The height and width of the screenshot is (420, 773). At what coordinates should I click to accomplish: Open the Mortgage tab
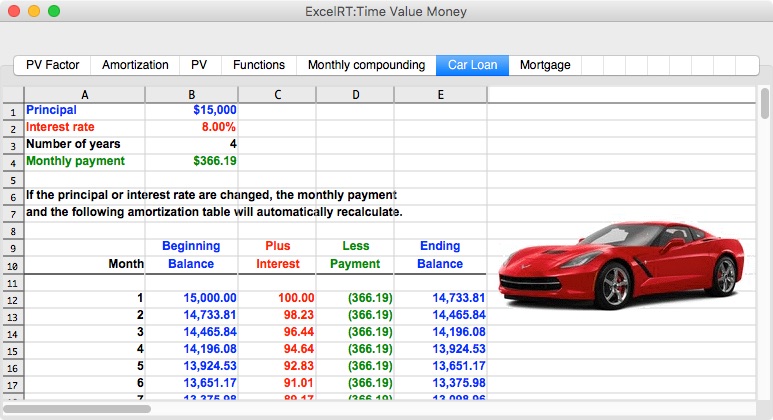click(545, 65)
